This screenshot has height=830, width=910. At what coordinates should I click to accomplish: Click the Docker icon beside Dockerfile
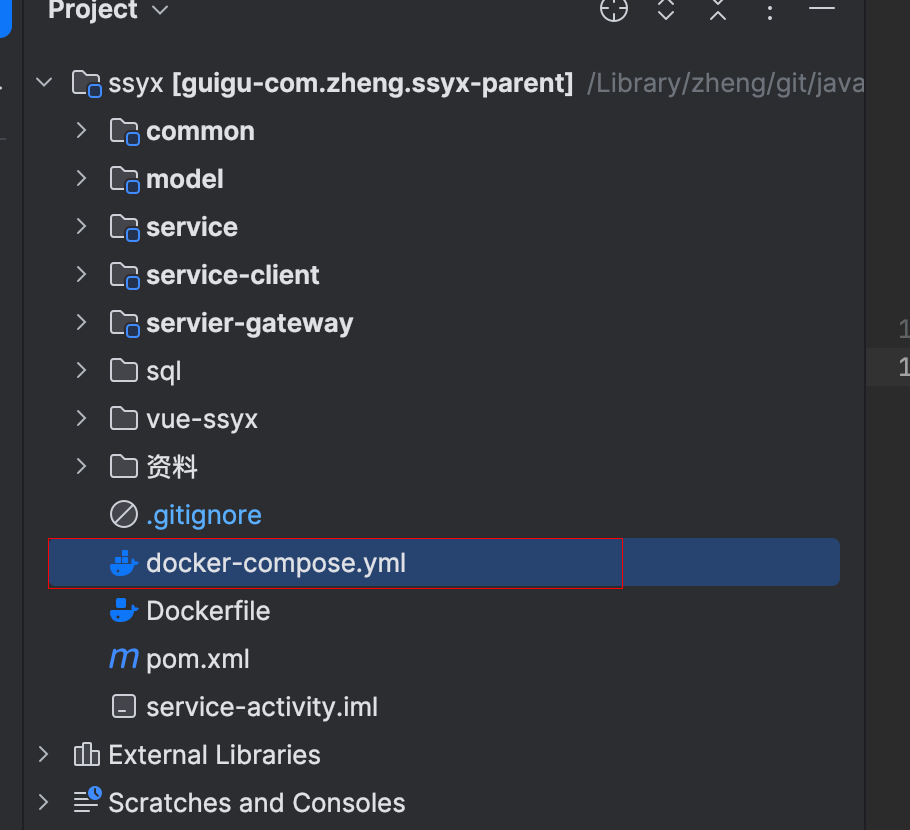[x=124, y=611]
